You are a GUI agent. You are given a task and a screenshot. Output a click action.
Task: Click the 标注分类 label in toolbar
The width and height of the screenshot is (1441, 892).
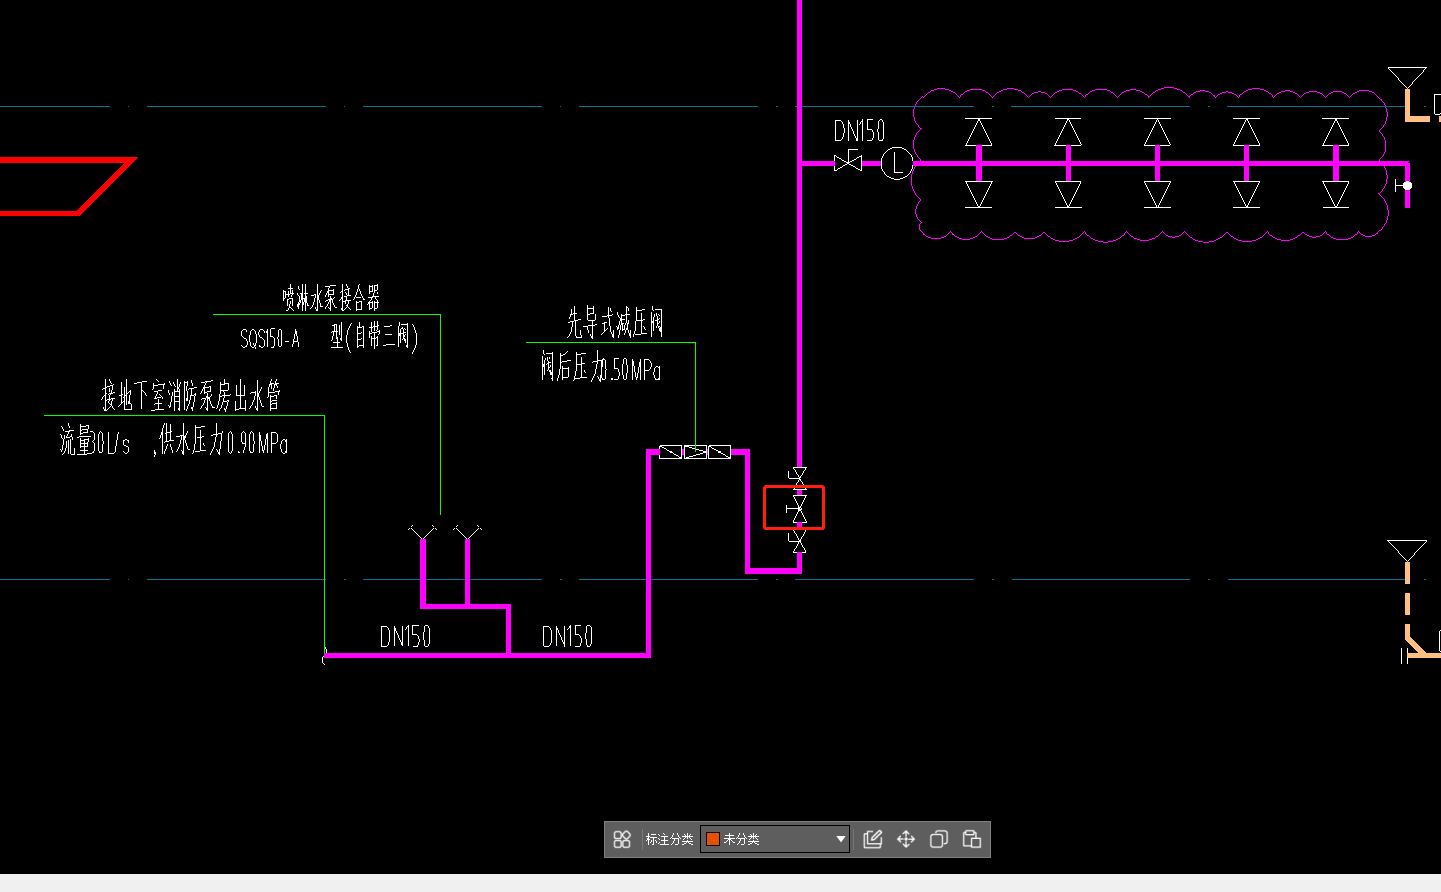[x=669, y=839]
